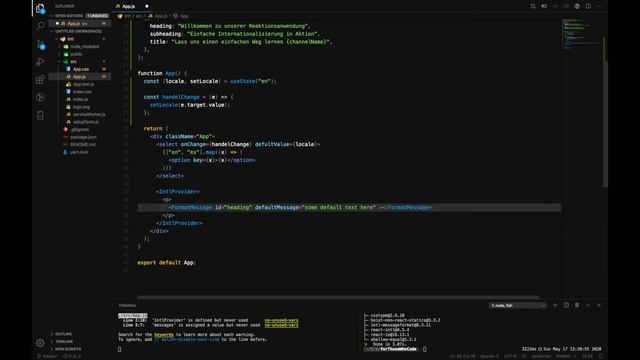Open the more actions ellipsis in editor title
The width and height of the screenshot is (640, 360).
pyautogui.click(x=599, y=6)
